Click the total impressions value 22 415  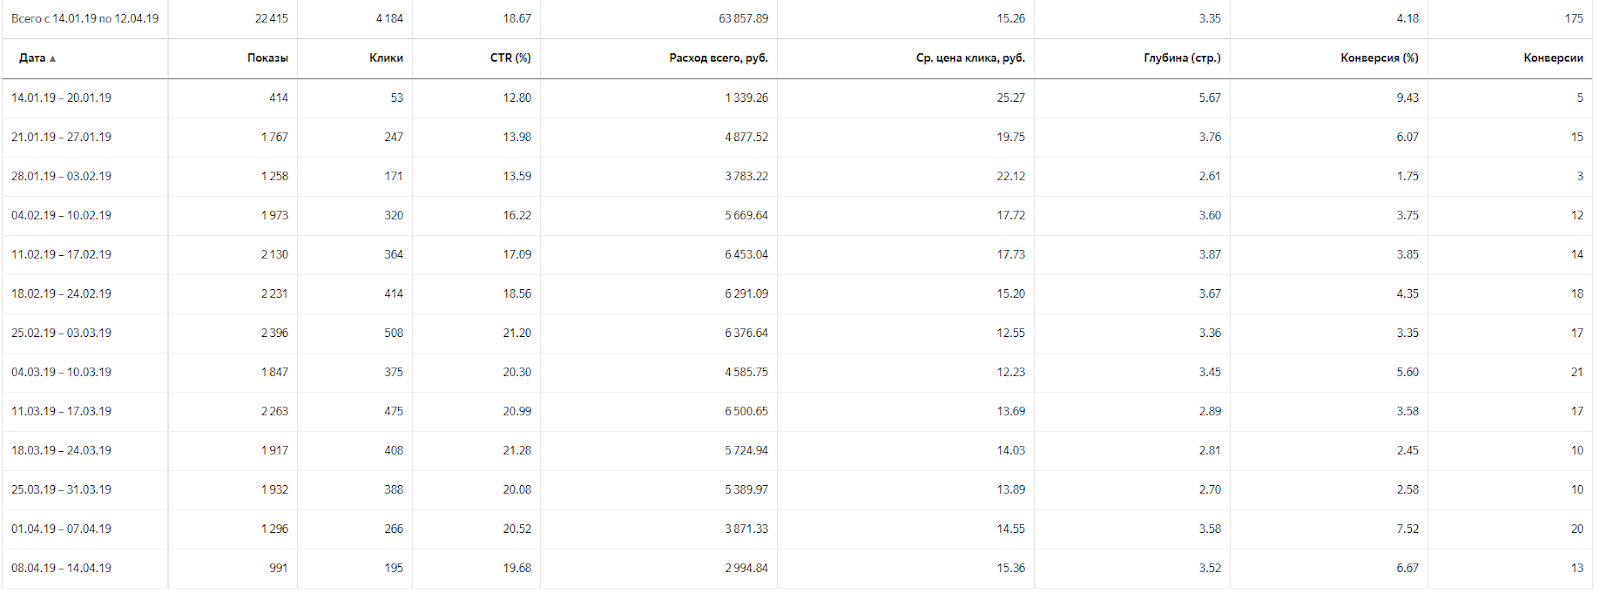271,19
